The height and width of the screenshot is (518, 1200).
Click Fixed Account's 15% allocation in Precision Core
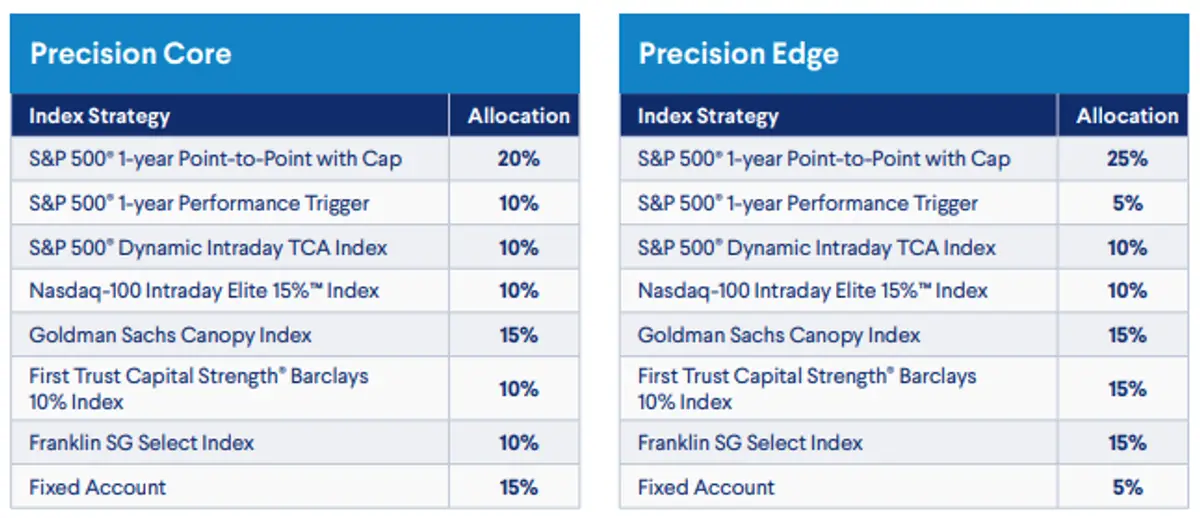(x=518, y=488)
